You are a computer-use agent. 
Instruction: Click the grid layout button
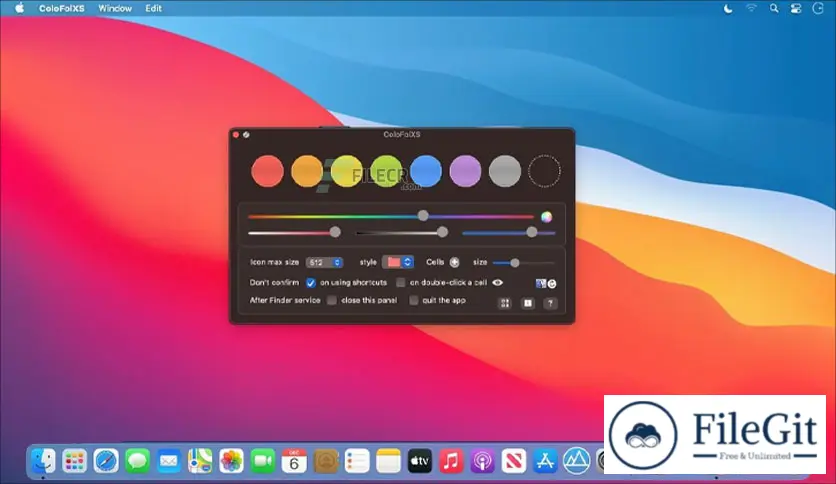click(x=505, y=303)
